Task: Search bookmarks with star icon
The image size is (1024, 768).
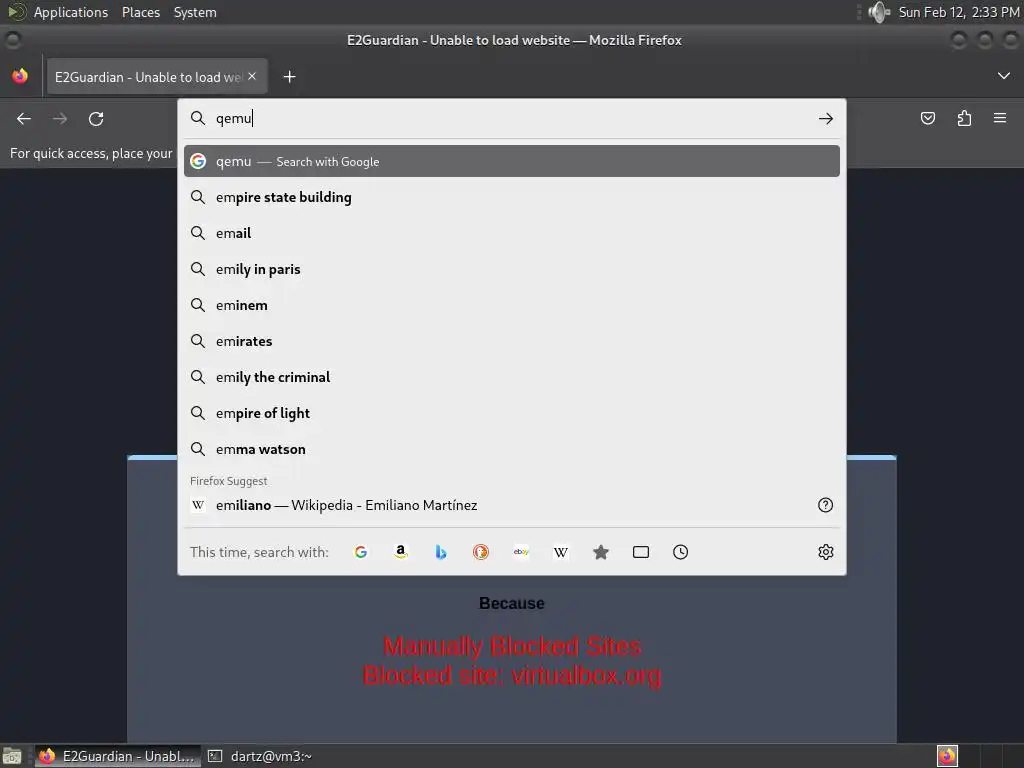Action: pyautogui.click(x=601, y=552)
